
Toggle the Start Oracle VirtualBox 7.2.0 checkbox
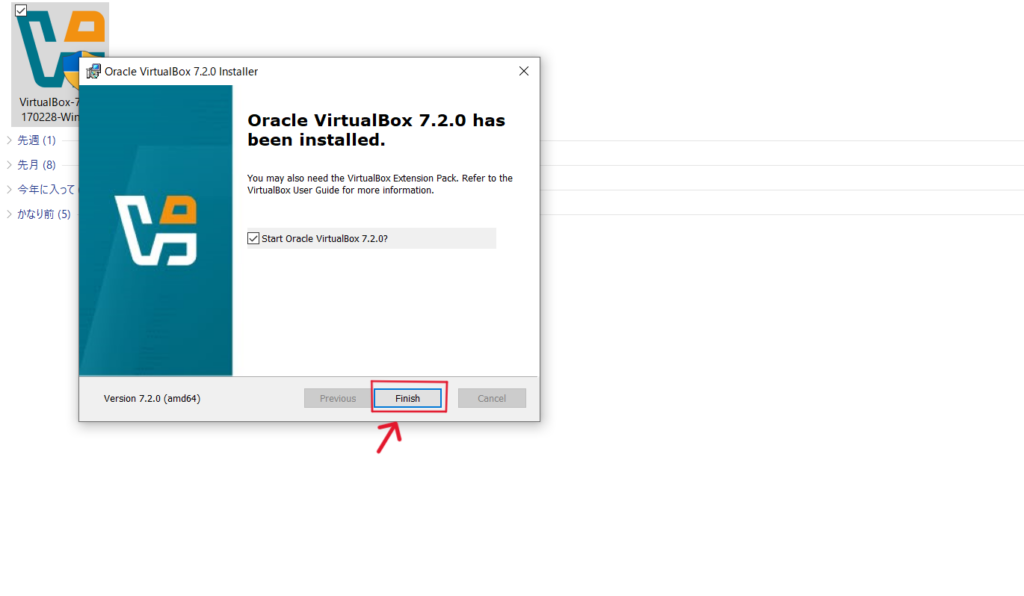pyautogui.click(x=253, y=239)
